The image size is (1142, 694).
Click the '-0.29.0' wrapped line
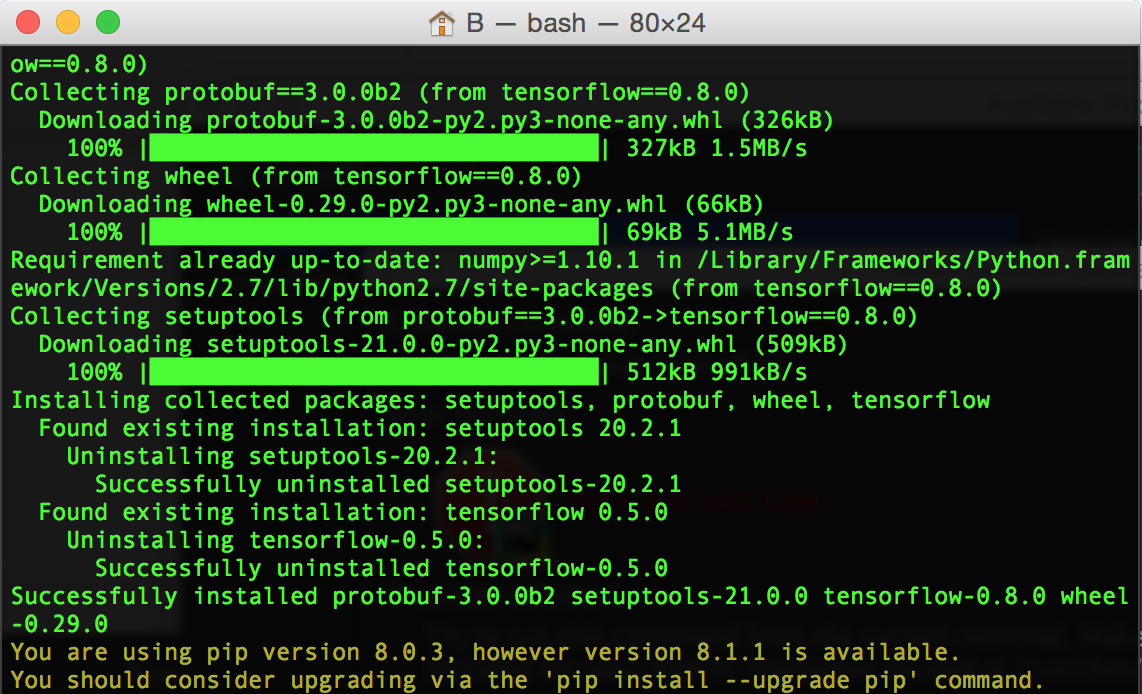pos(58,624)
